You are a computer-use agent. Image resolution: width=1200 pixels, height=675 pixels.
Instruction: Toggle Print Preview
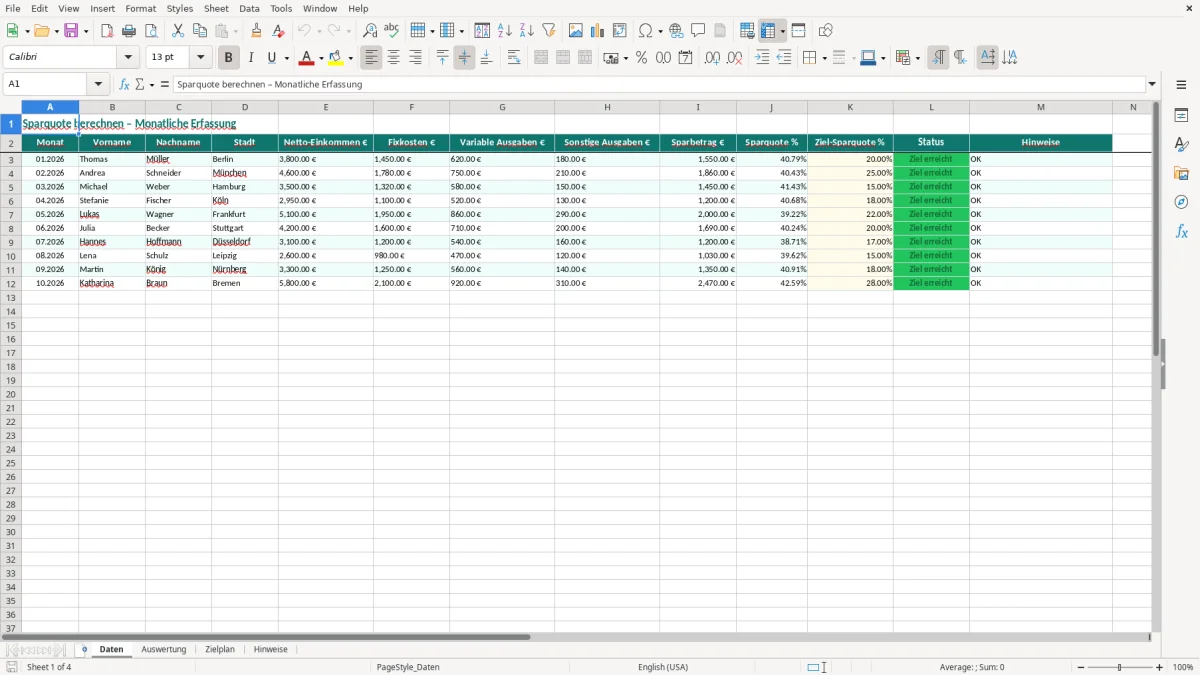point(151,31)
